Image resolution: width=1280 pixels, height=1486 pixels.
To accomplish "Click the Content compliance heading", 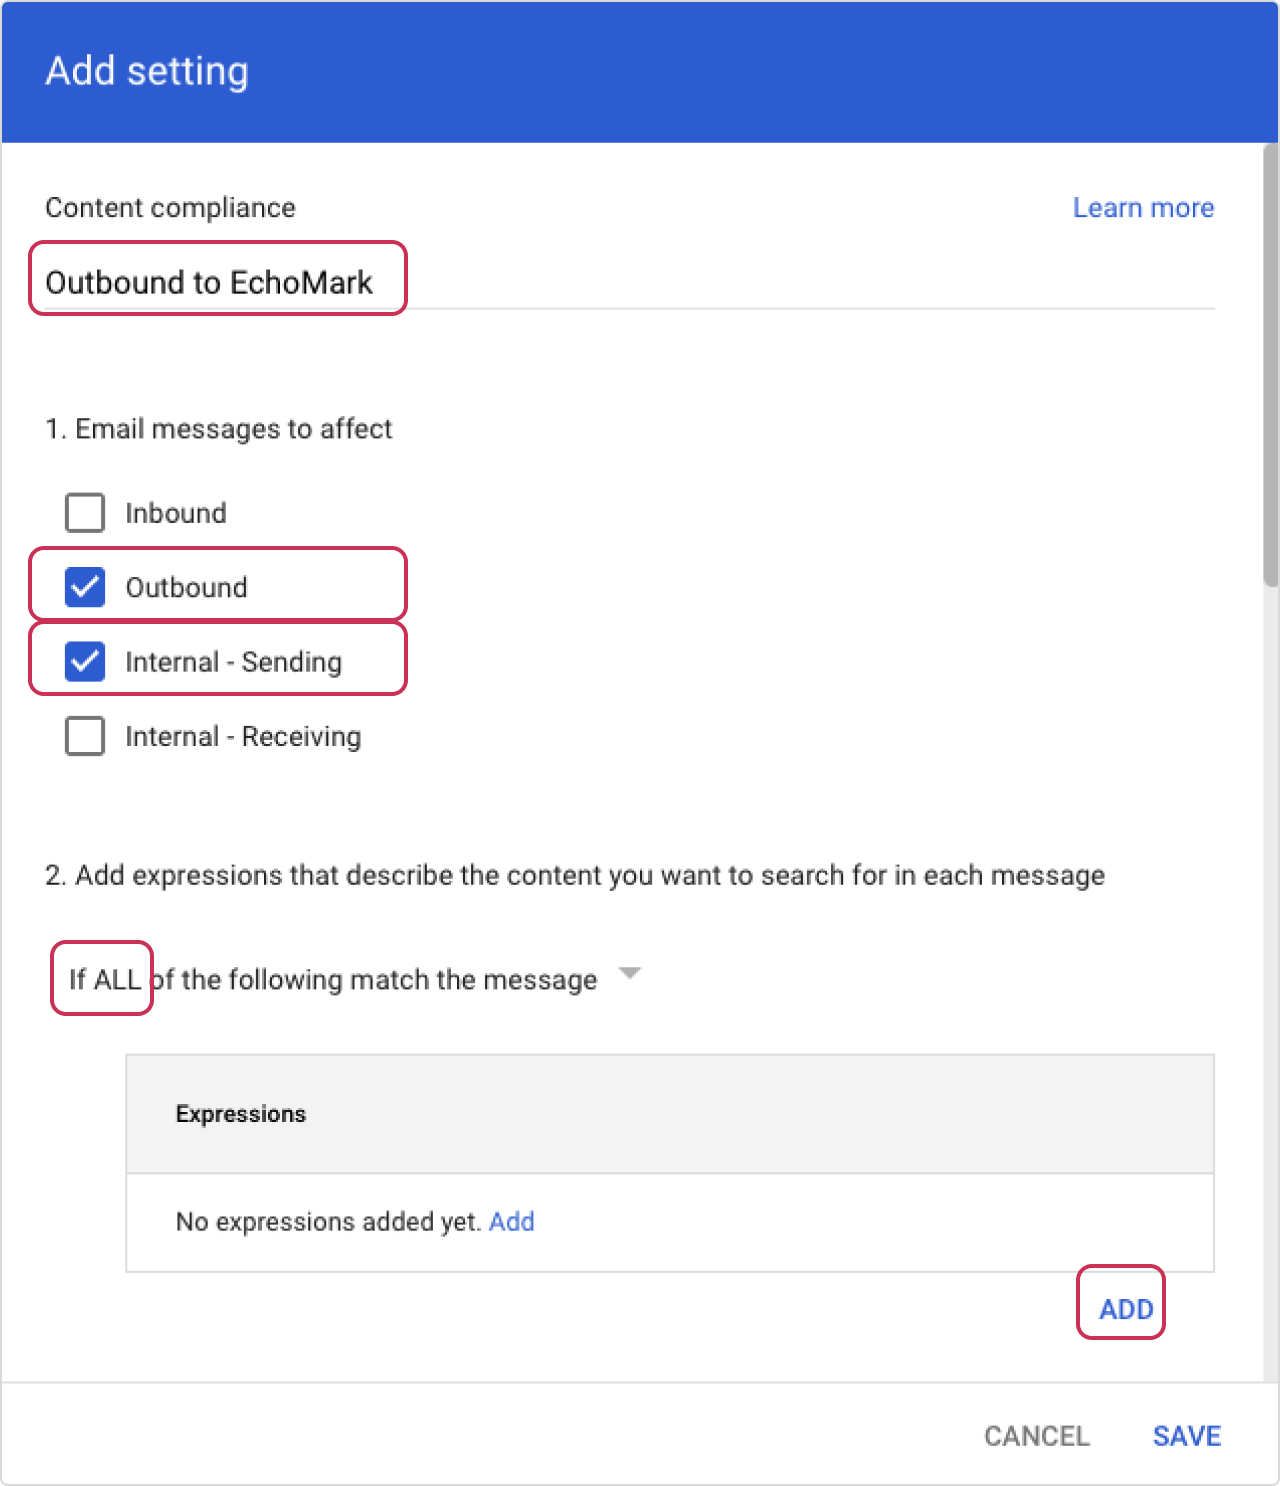I will [170, 208].
